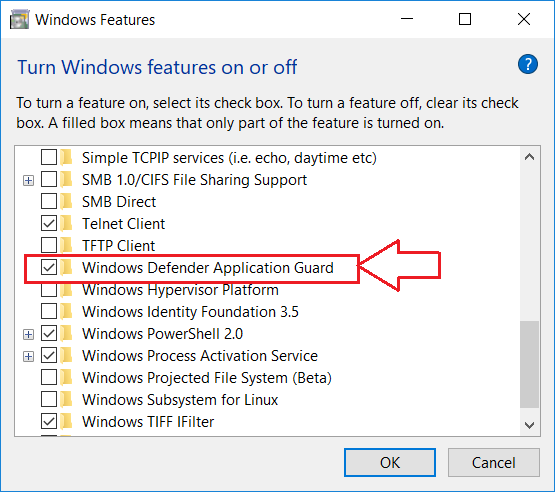Expand the Windows PowerShell 2.0 node
The image size is (555, 492).
(28, 334)
